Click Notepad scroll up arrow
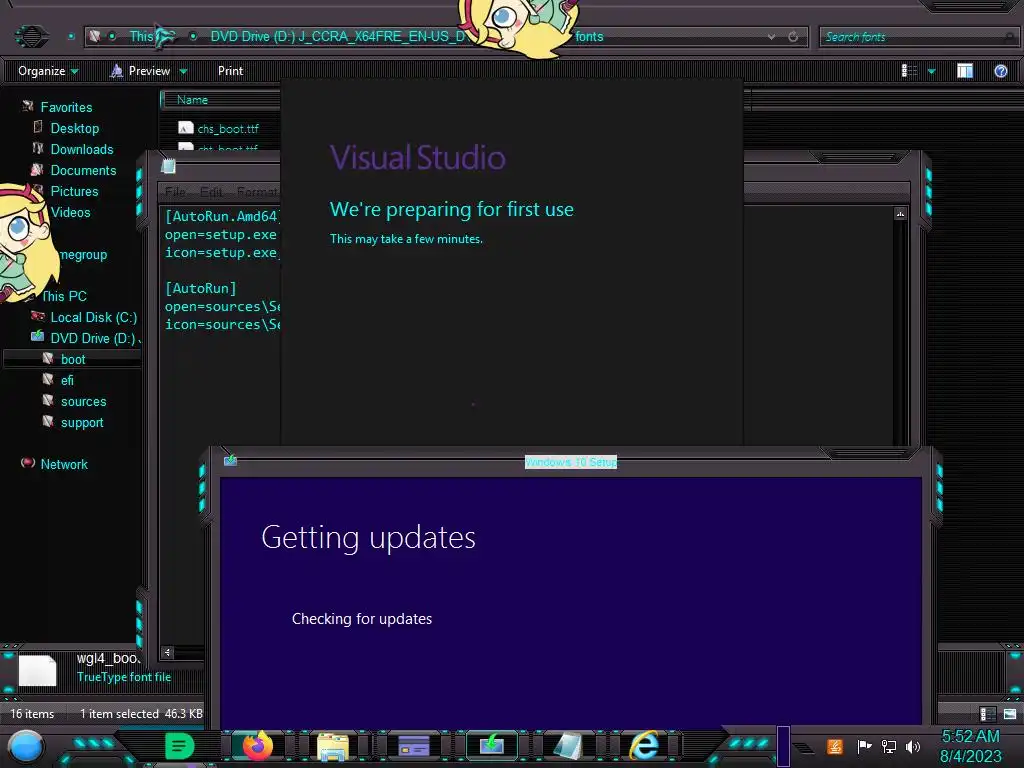The height and width of the screenshot is (768, 1024). [900, 214]
